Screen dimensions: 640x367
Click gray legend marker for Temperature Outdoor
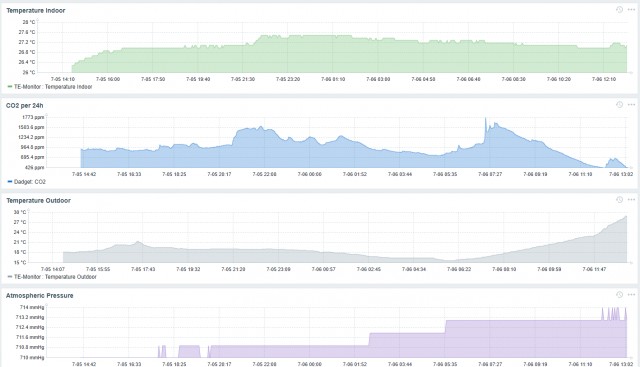coord(10,277)
